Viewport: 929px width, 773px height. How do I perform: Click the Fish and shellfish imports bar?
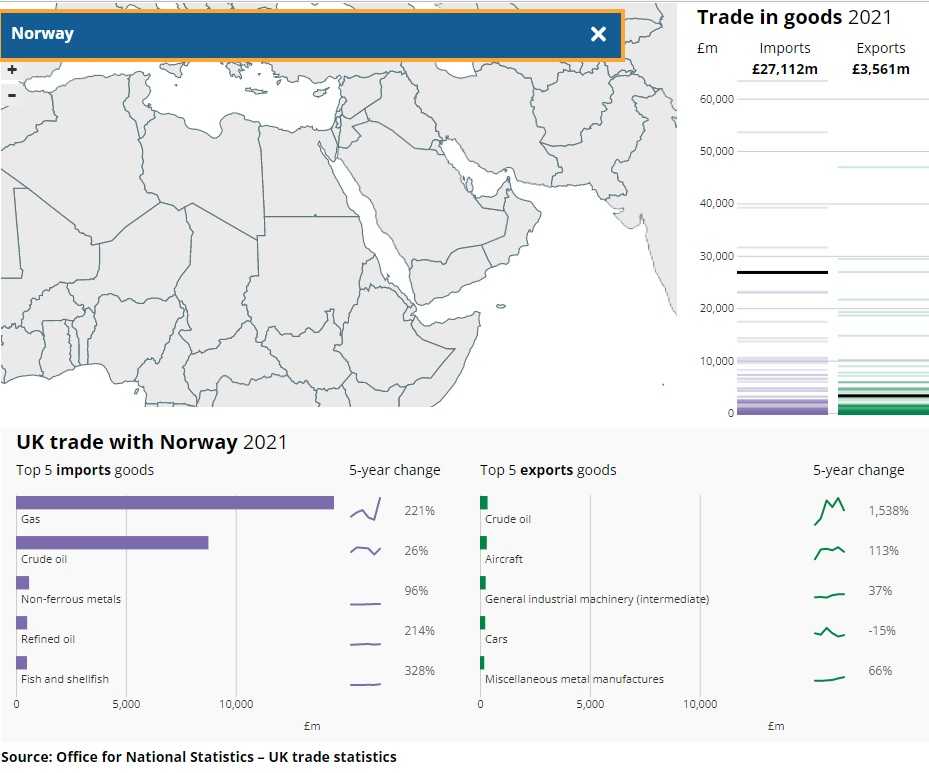[22, 662]
